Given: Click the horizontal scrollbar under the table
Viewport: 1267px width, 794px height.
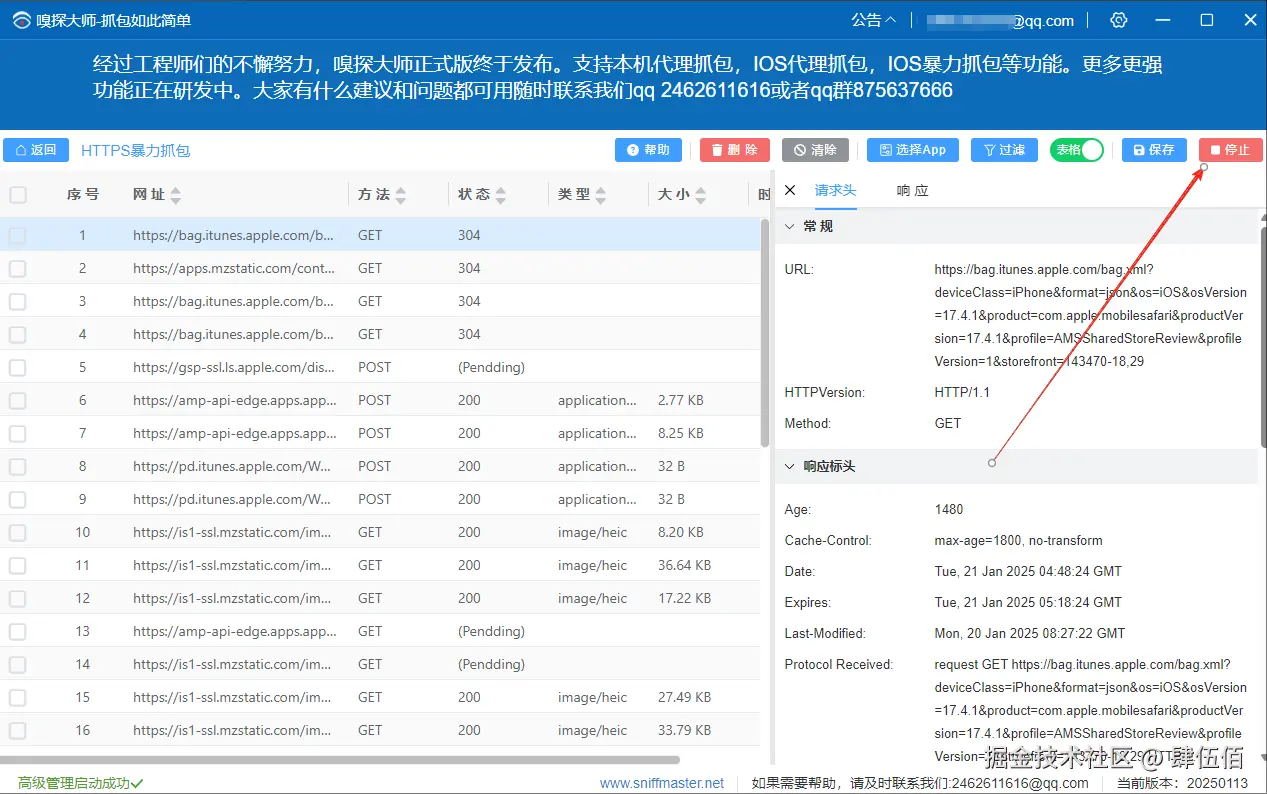Looking at the screenshot, I should click(340, 760).
